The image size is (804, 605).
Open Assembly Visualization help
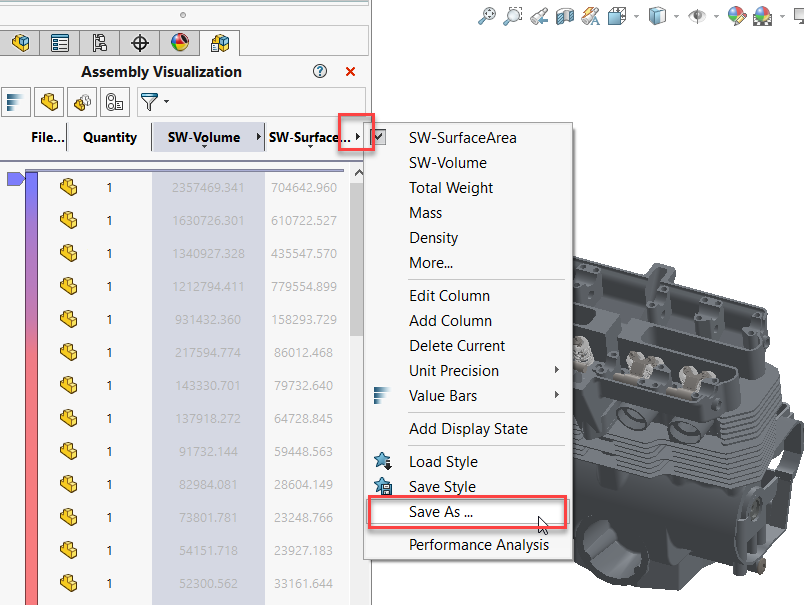click(x=320, y=71)
